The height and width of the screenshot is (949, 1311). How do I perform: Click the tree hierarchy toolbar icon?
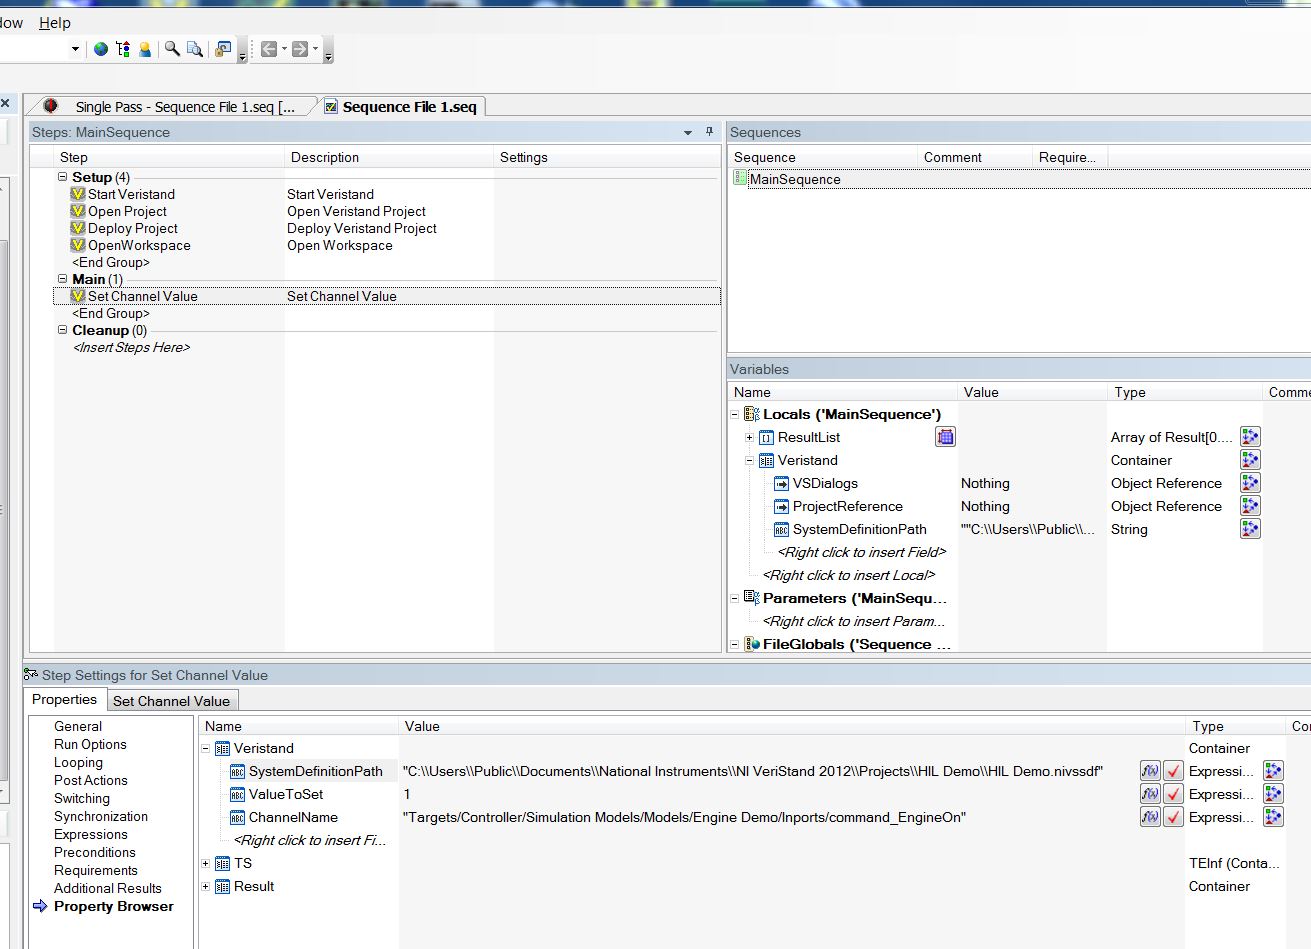123,49
